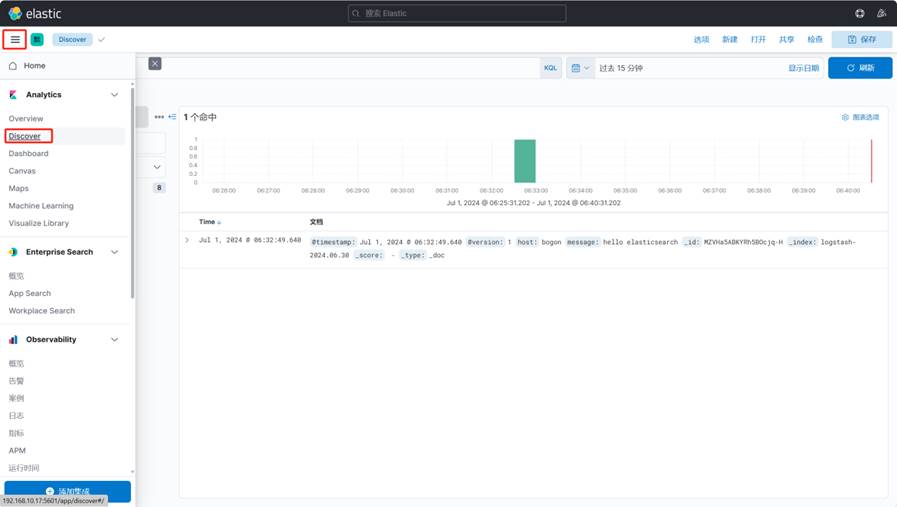Collapse the Enterprise Search section chevron
Viewport: 897px width, 507px height.
(114, 252)
